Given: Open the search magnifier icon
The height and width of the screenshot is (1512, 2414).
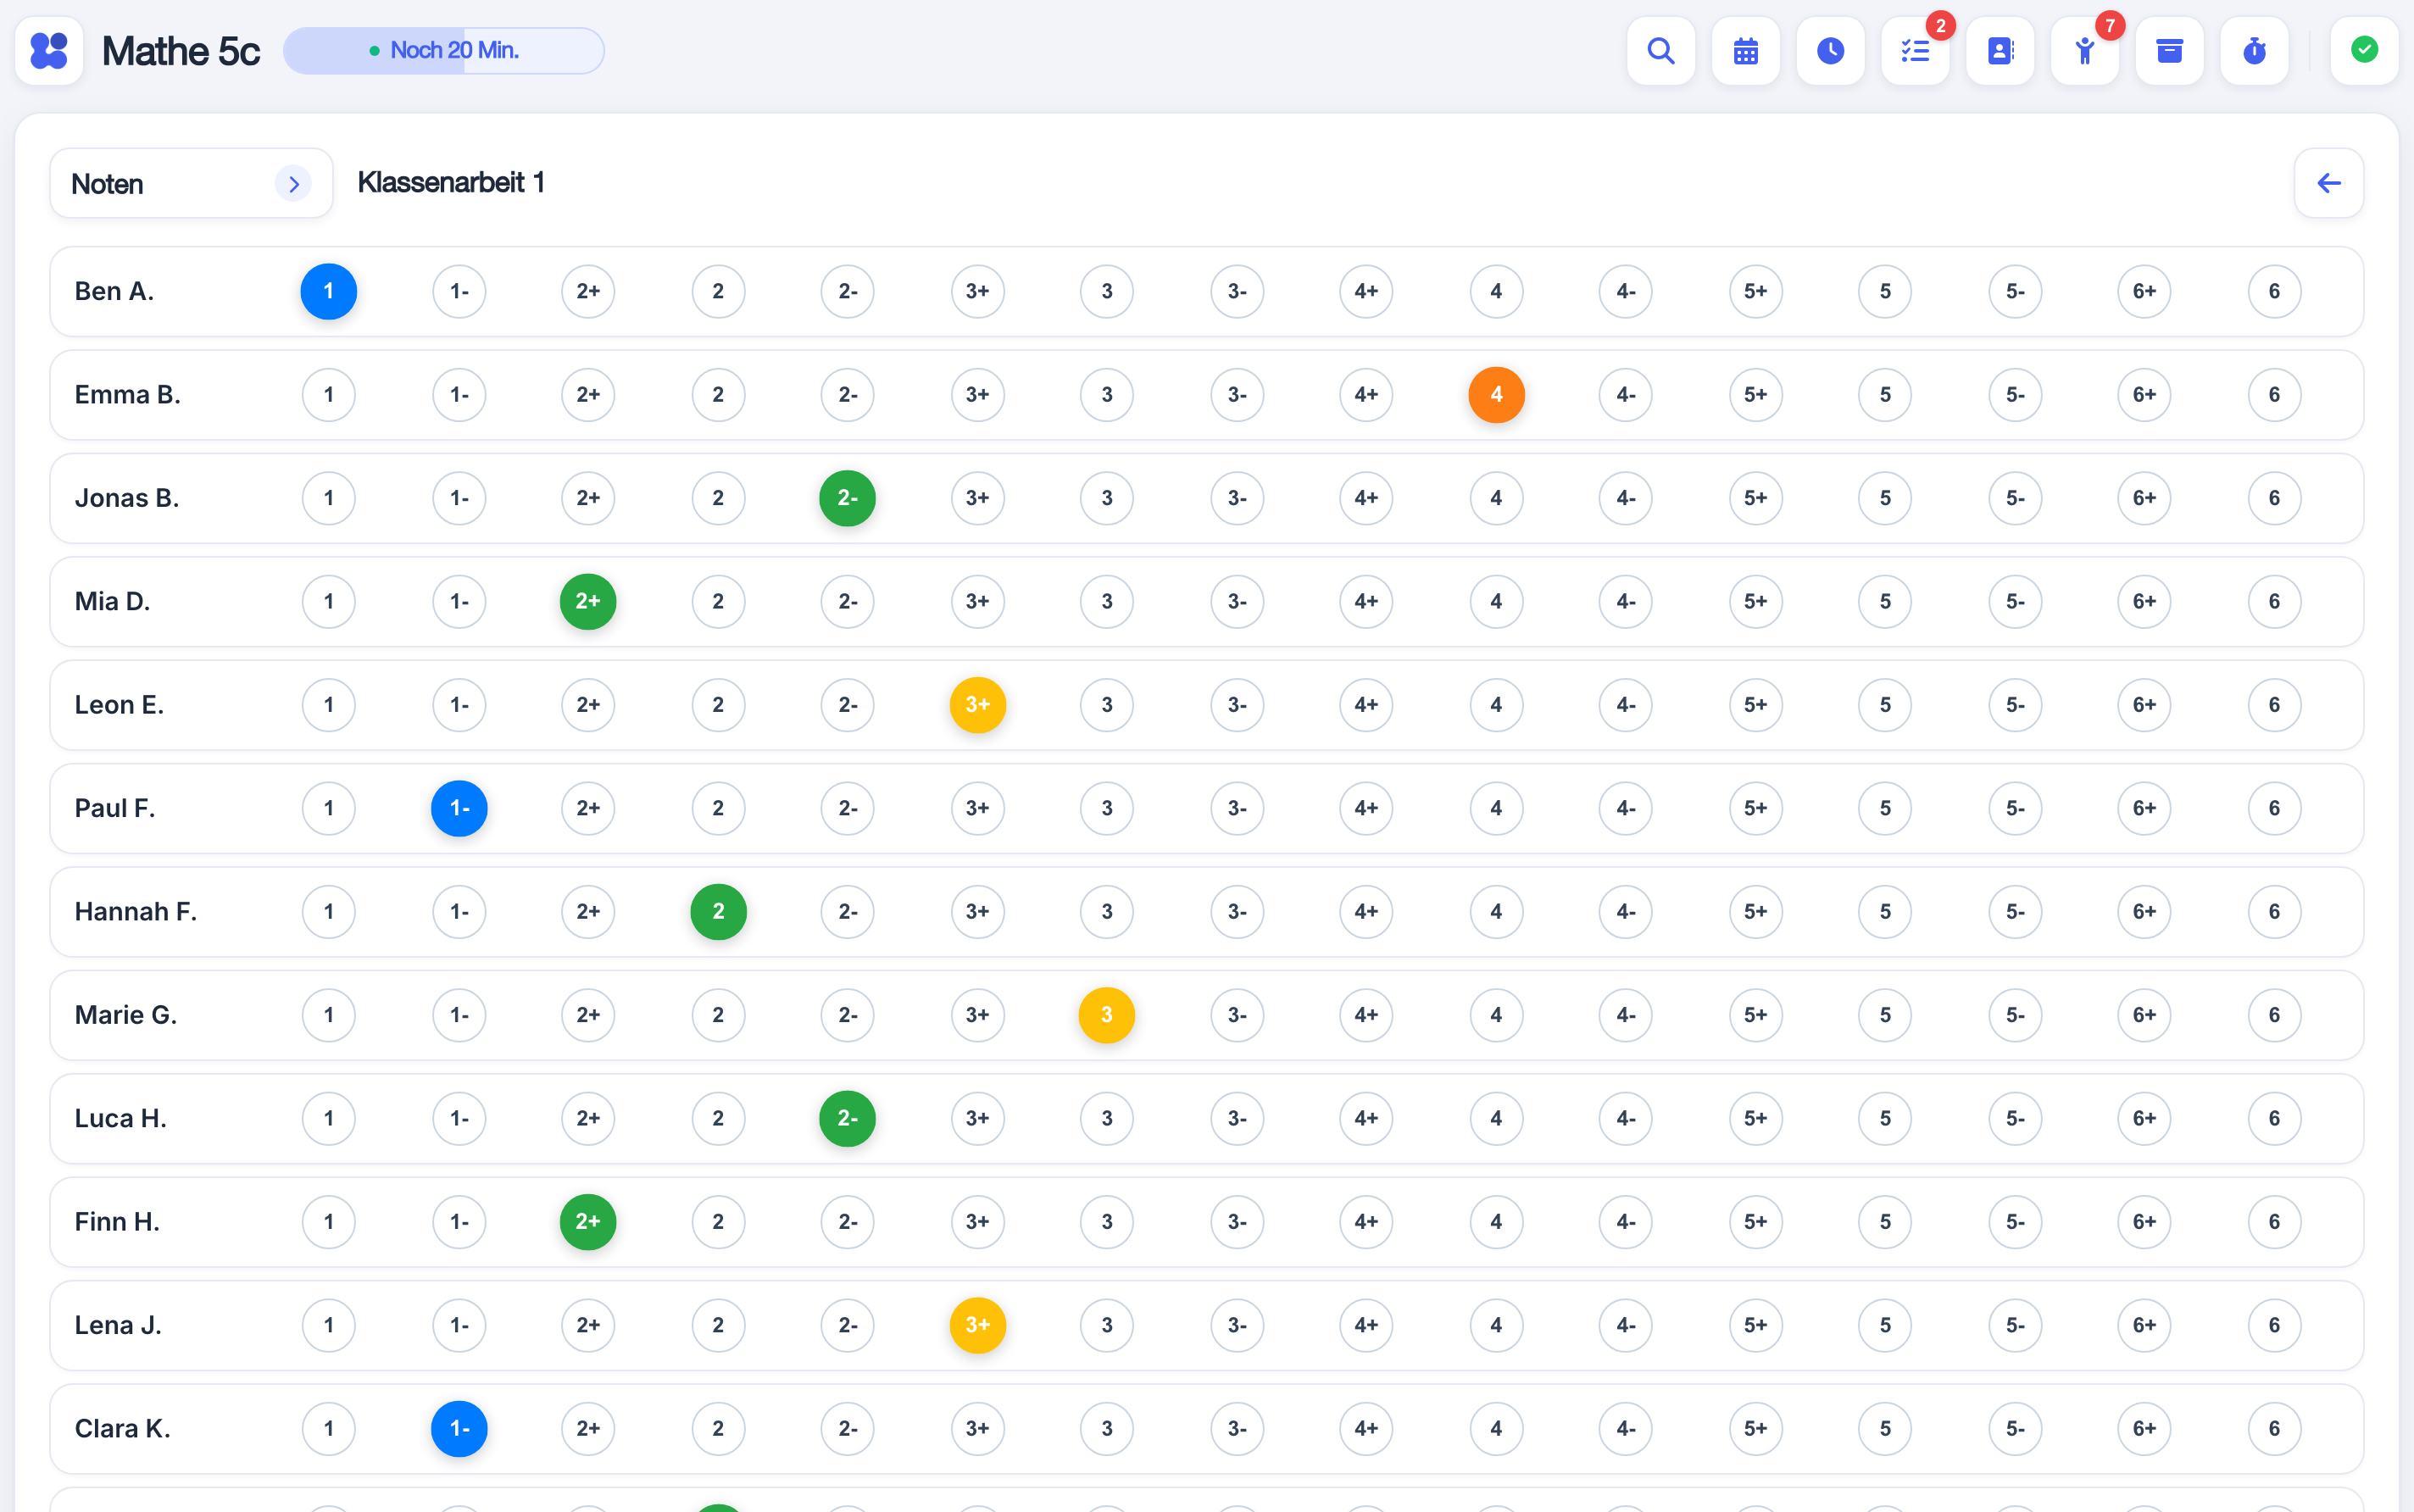Looking at the screenshot, I should [1660, 51].
